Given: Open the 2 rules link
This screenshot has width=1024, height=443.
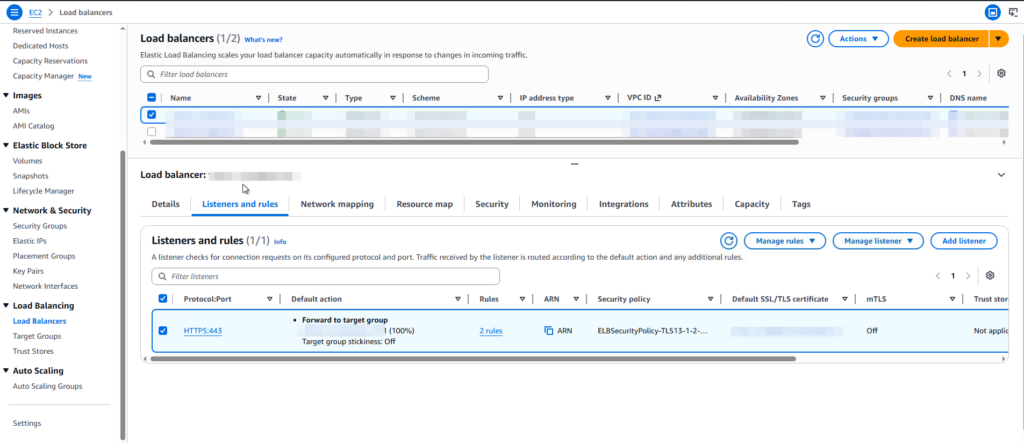Looking at the screenshot, I should 490,331.
